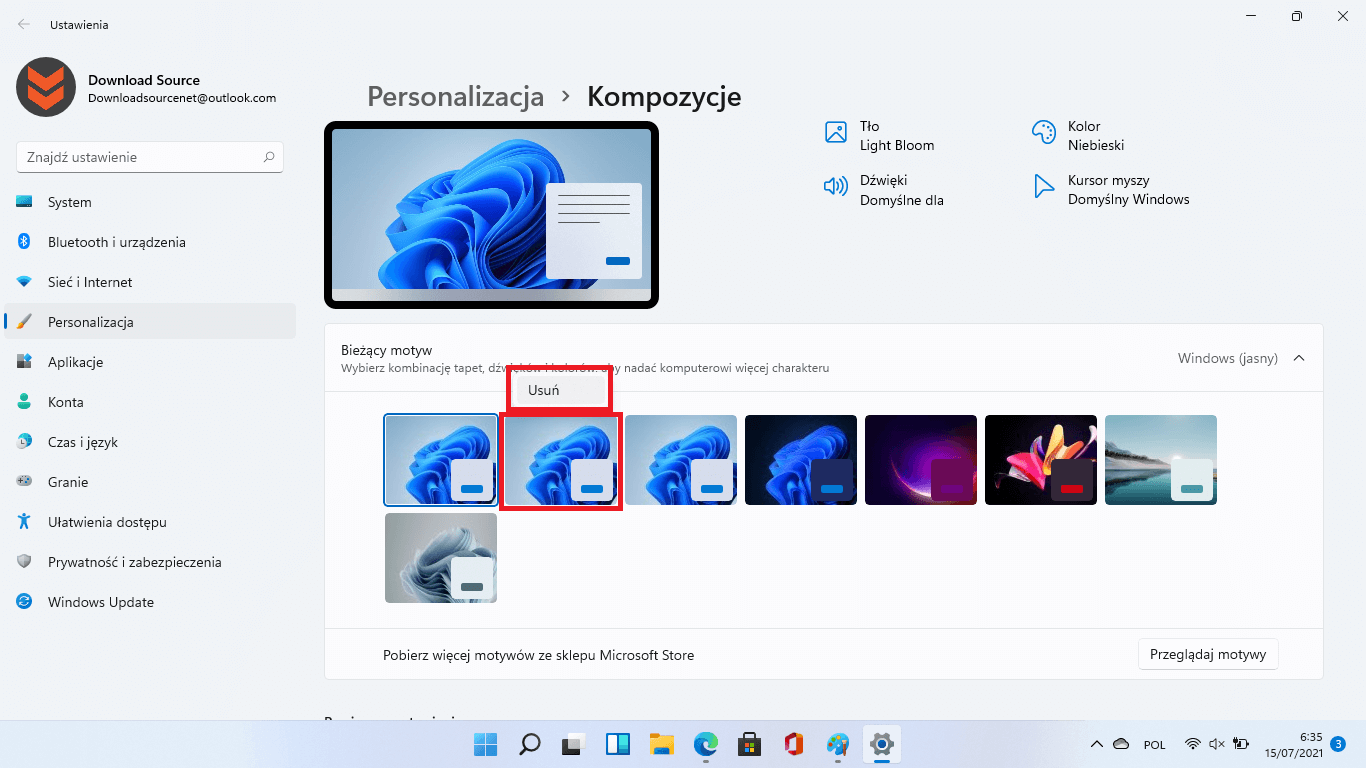The image size is (1366, 768).
Task: Open Microsoft Store from taskbar
Action: coord(749,744)
